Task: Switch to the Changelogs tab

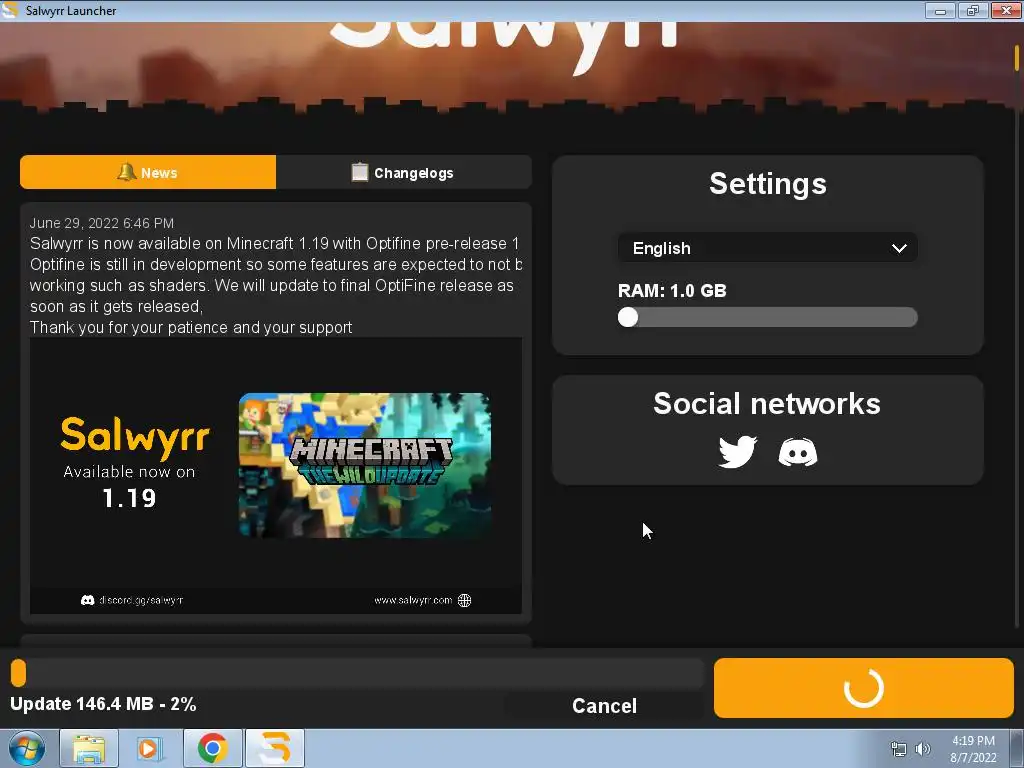Action: [x=404, y=172]
